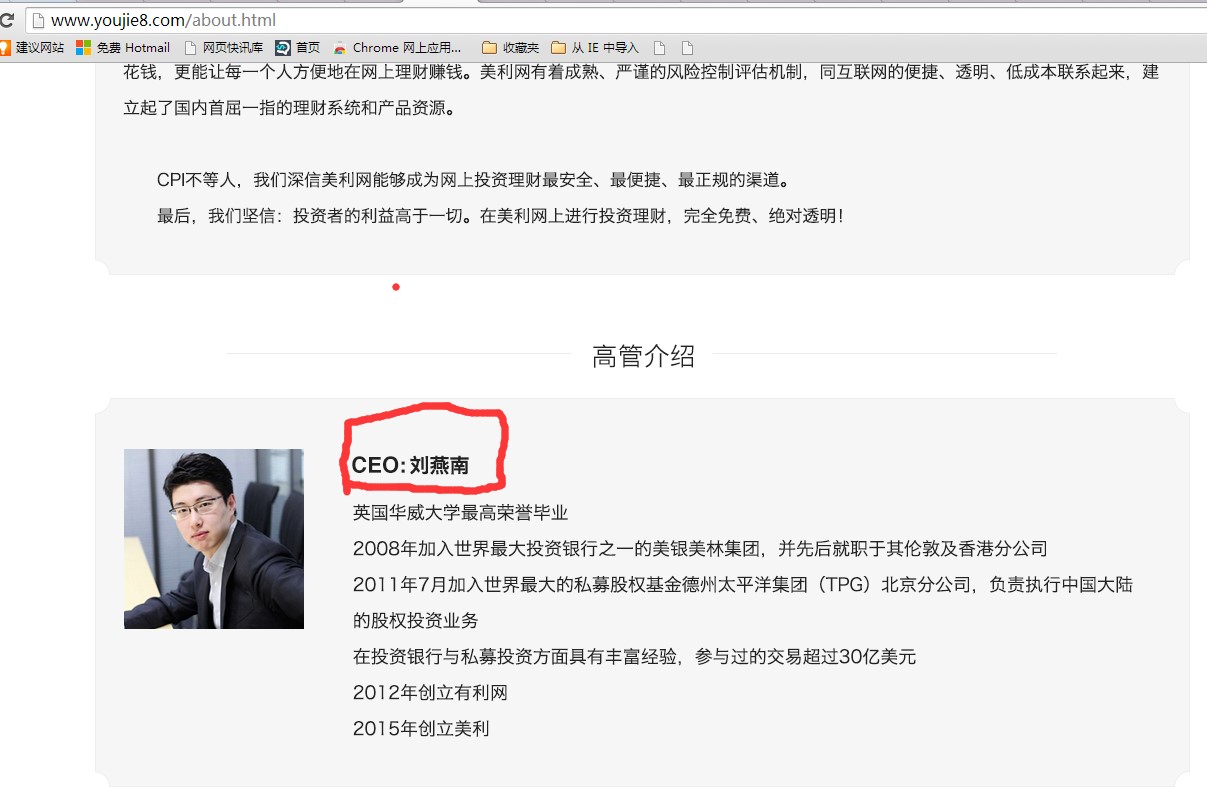Click the 2015年创立美利 line

(421, 728)
